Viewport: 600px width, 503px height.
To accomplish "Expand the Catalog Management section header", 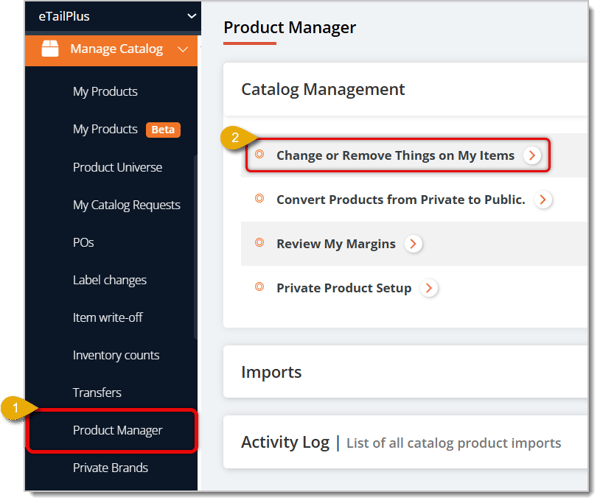I will [x=406, y=90].
